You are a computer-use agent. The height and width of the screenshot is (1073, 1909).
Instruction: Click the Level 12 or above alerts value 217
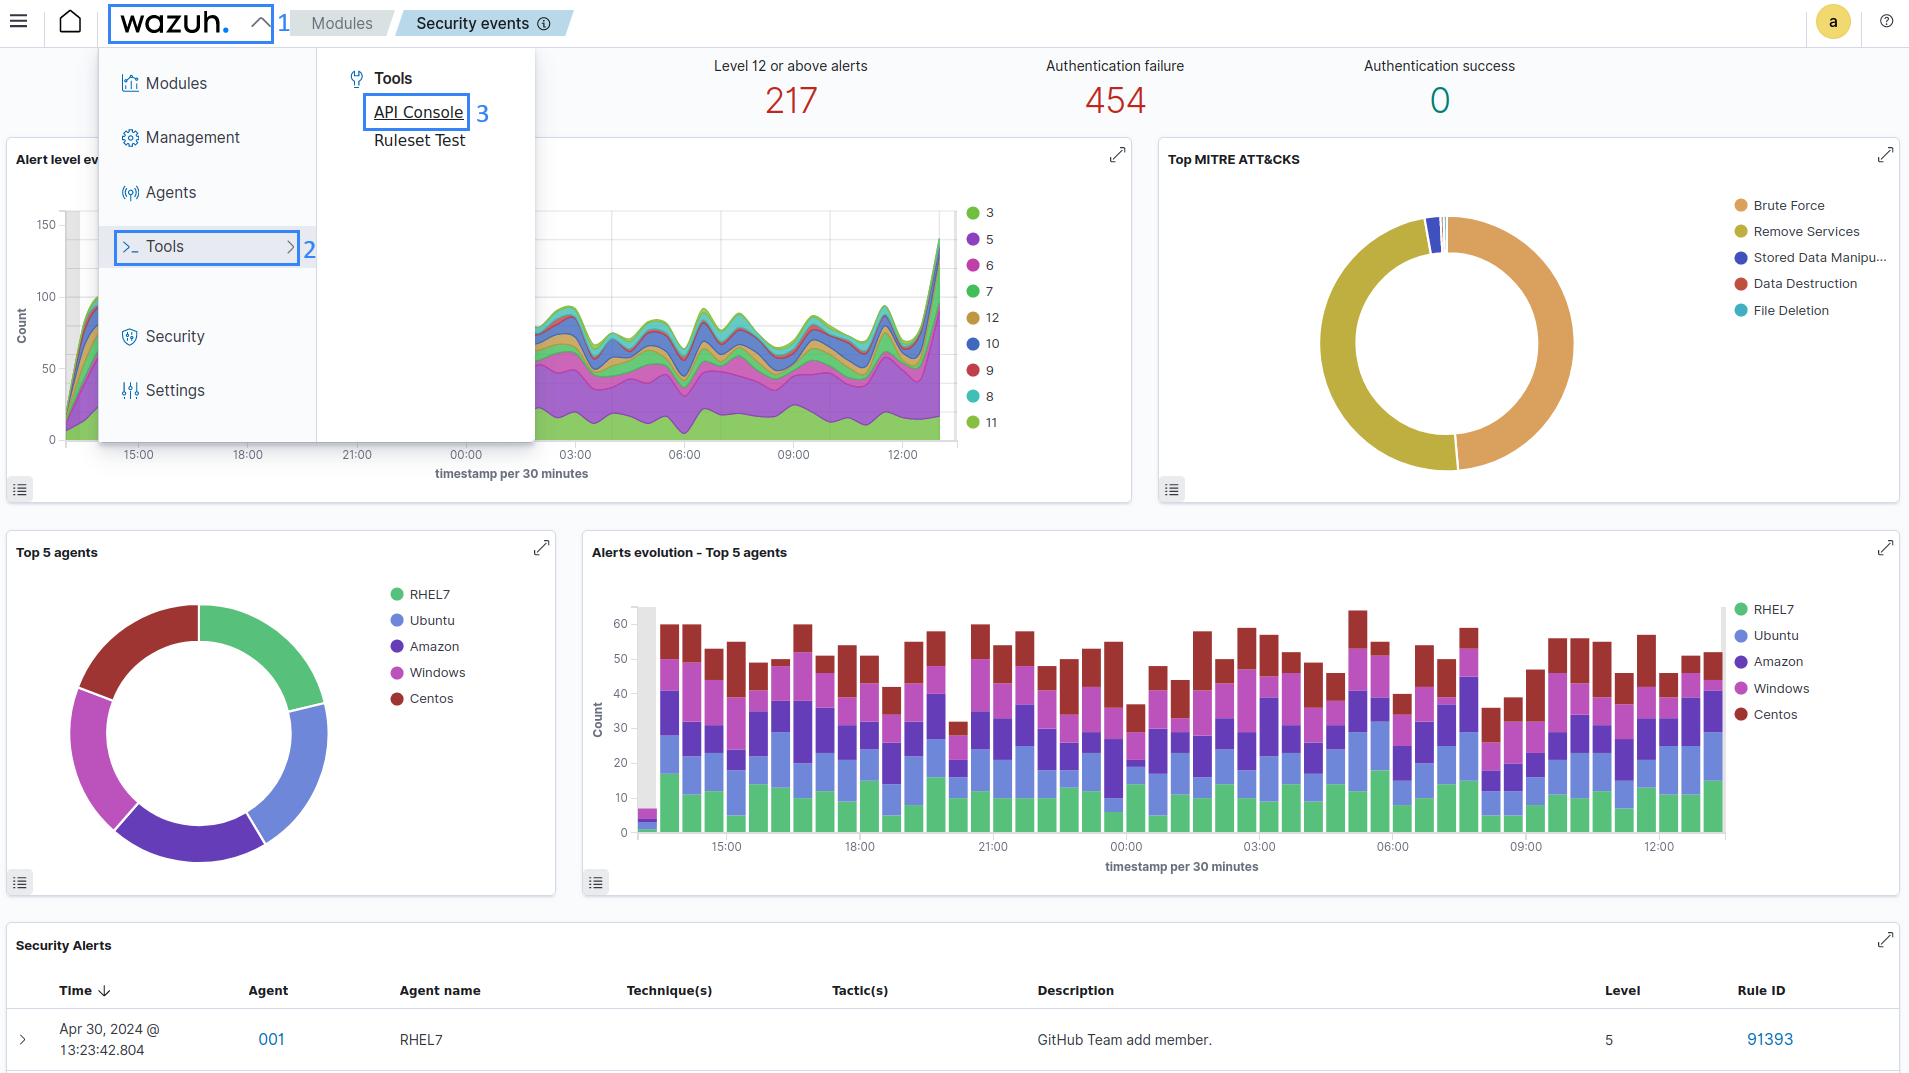tap(791, 101)
